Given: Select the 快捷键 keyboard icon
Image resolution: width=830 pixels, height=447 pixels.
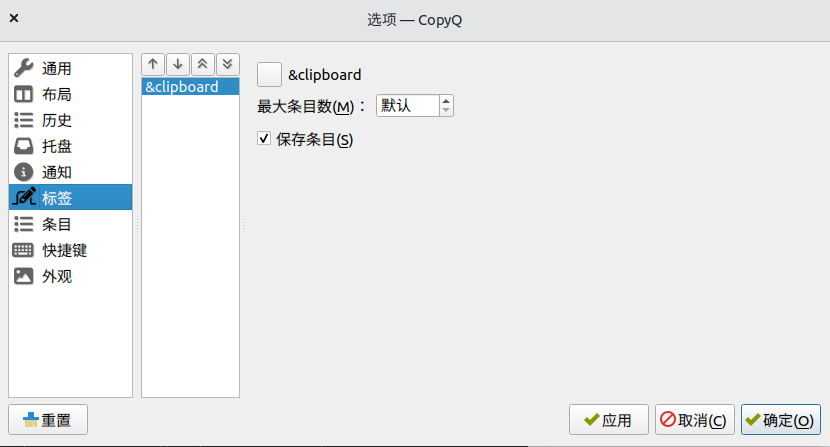Looking at the screenshot, I should pos(24,250).
